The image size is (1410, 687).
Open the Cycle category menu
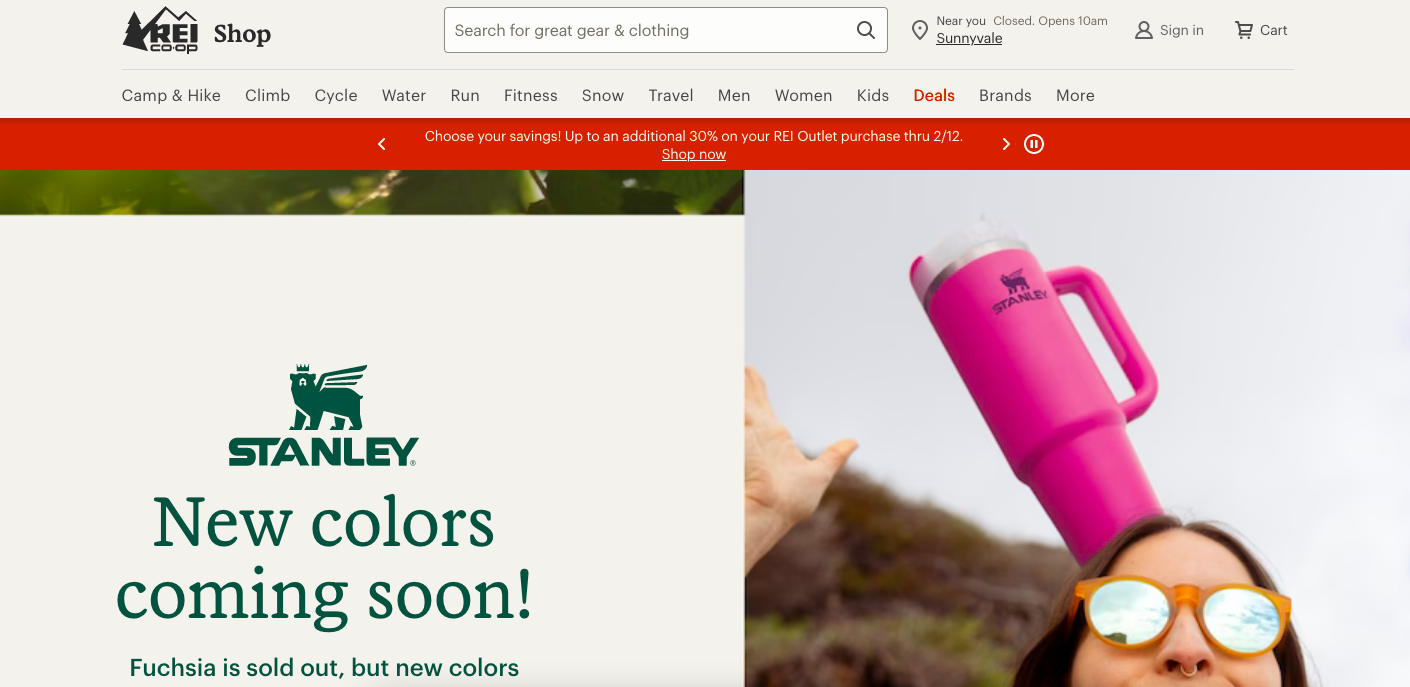click(x=336, y=96)
